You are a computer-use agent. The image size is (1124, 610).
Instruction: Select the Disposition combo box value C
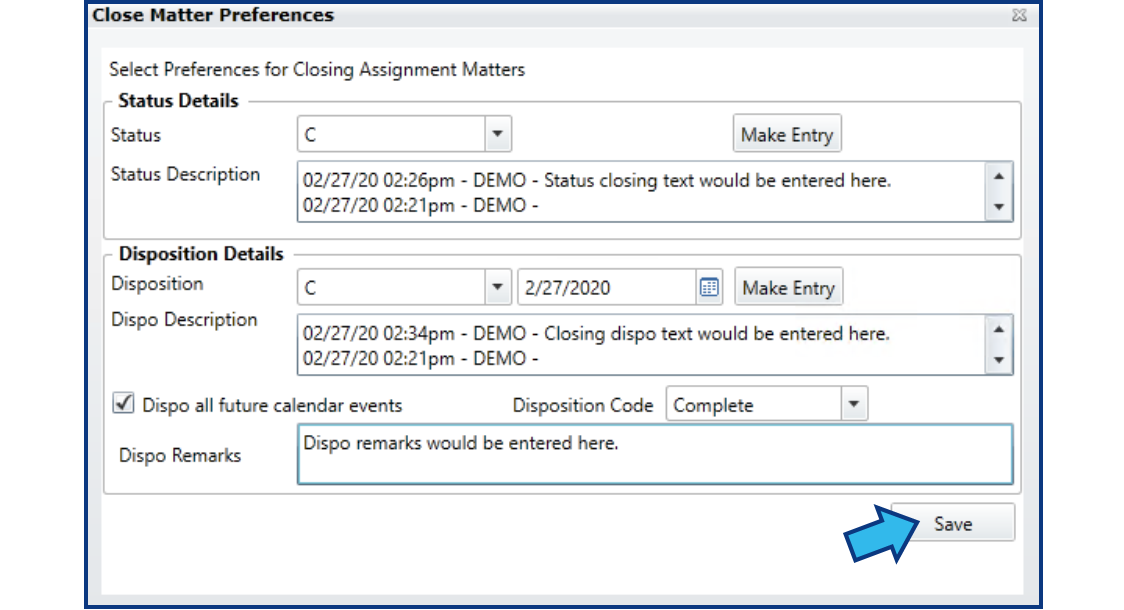click(x=391, y=287)
